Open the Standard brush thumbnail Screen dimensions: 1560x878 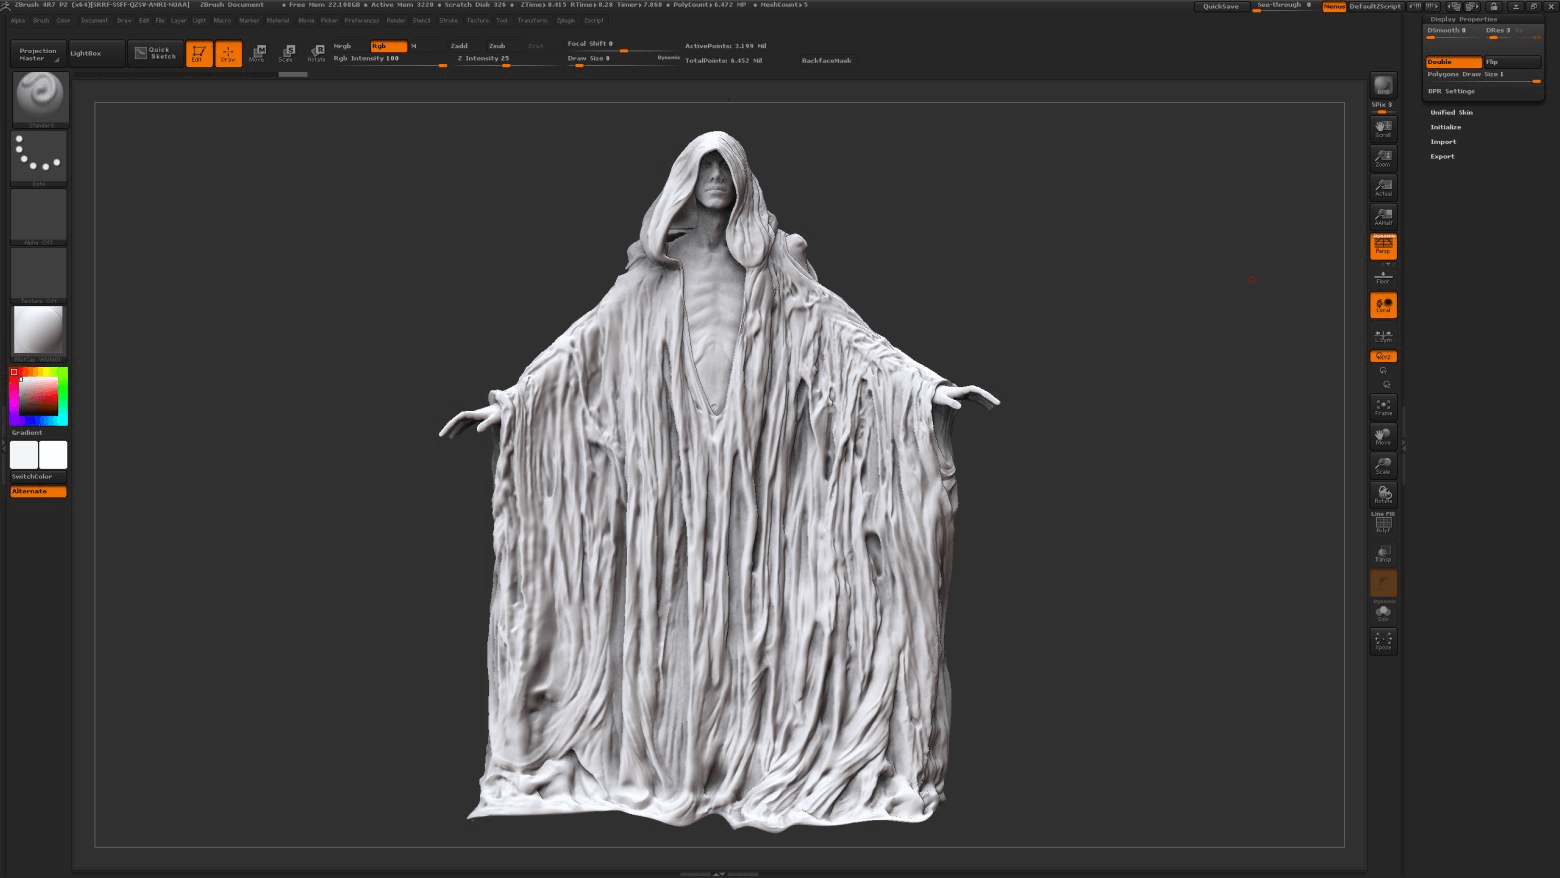[39, 98]
